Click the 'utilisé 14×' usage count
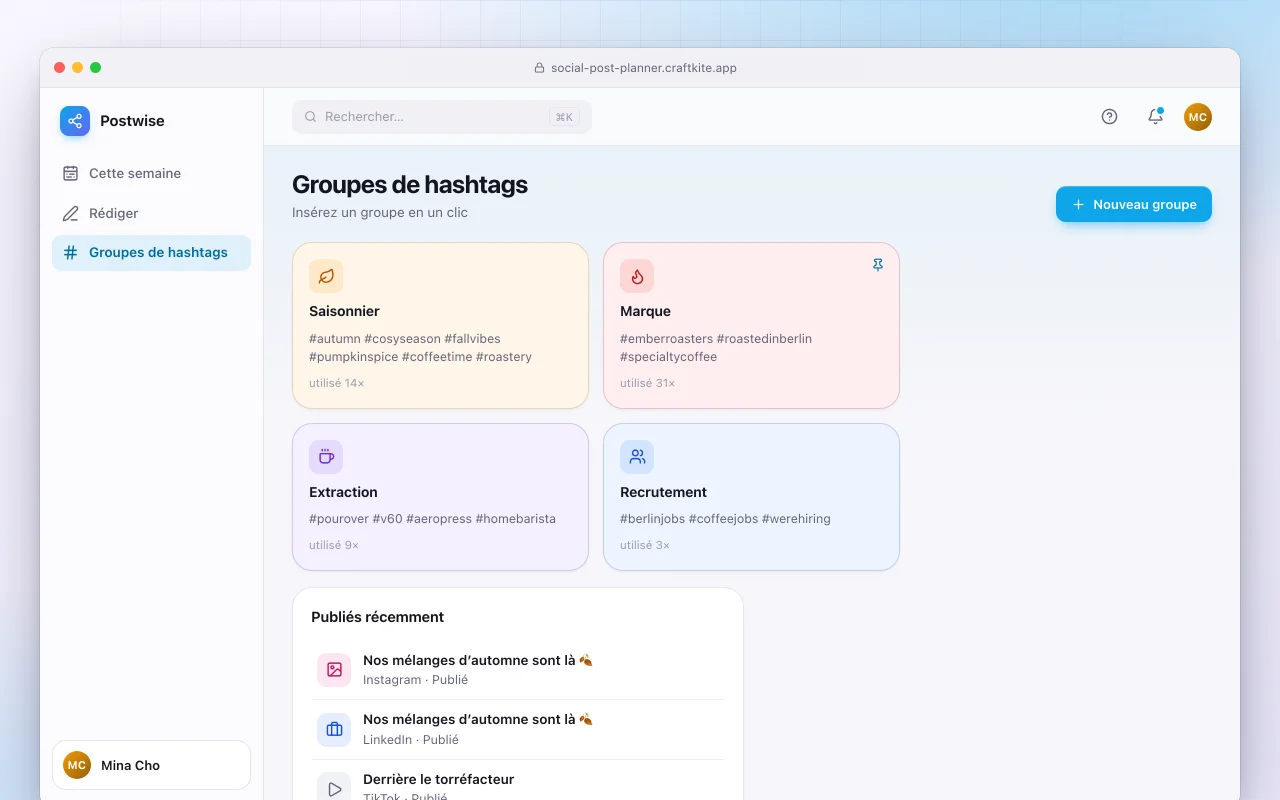The height and width of the screenshot is (800, 1280). pyautogui.click(x=336, y=383)
